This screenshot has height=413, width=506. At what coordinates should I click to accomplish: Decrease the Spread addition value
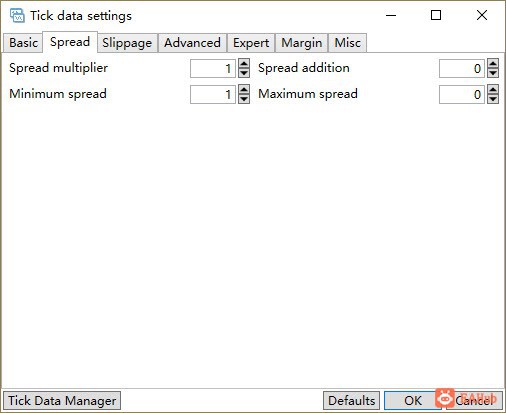(x=493, y=73)
